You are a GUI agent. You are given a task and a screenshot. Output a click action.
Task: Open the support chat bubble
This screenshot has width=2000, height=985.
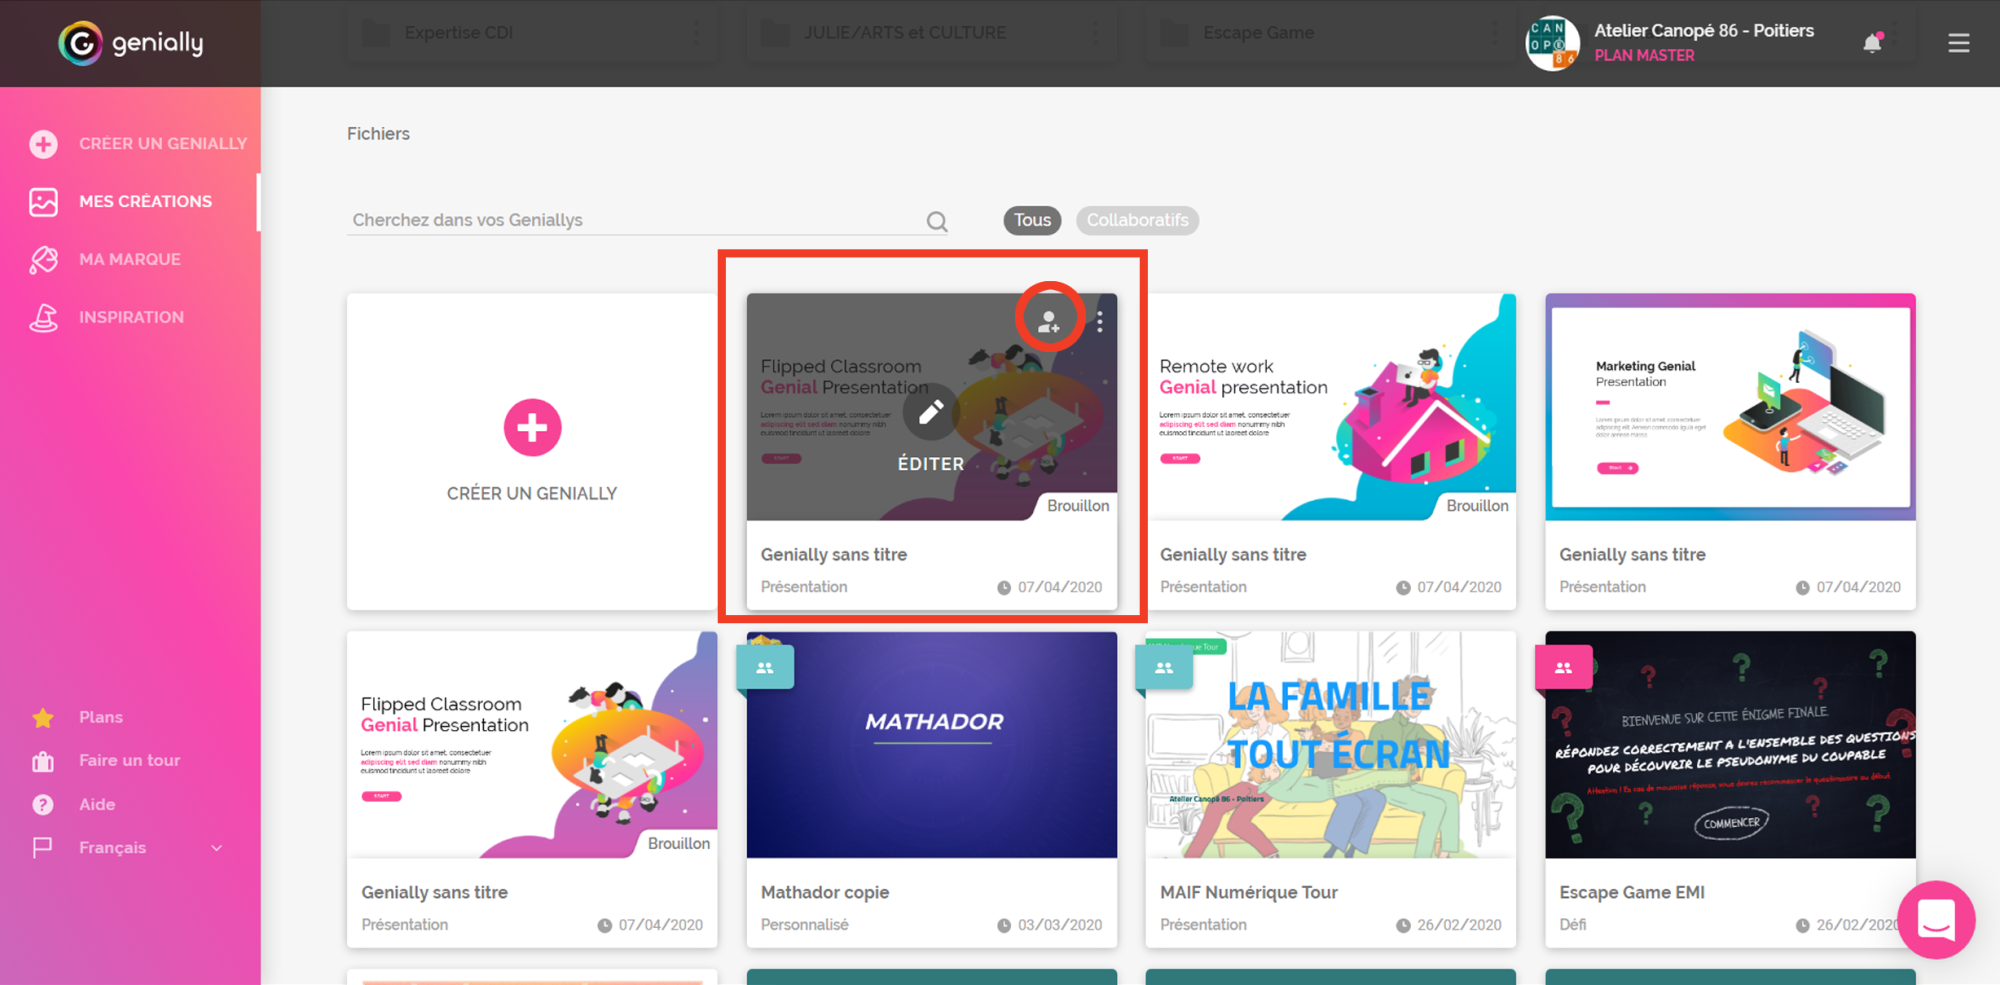pos(1936,920)
